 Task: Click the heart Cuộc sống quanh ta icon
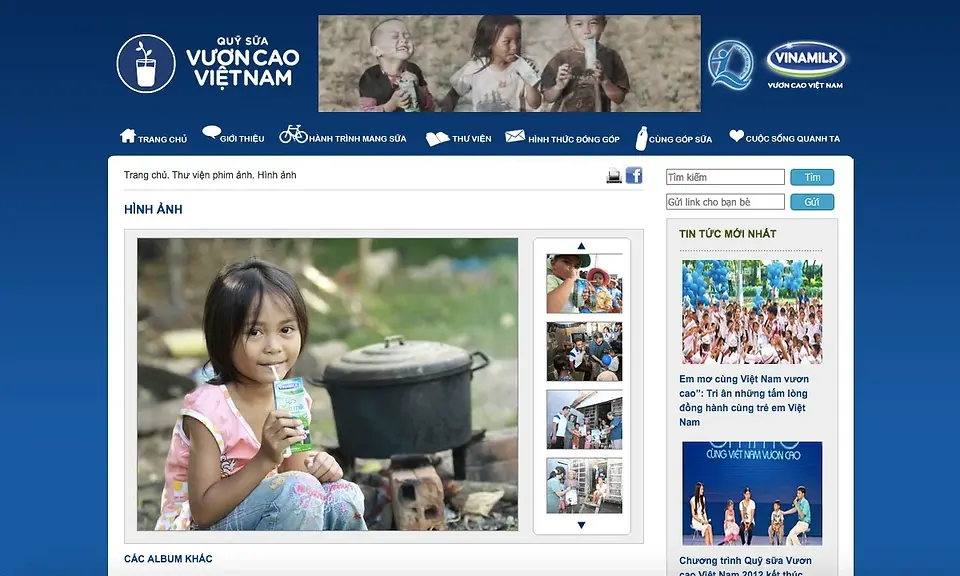[x=736, y=135]
